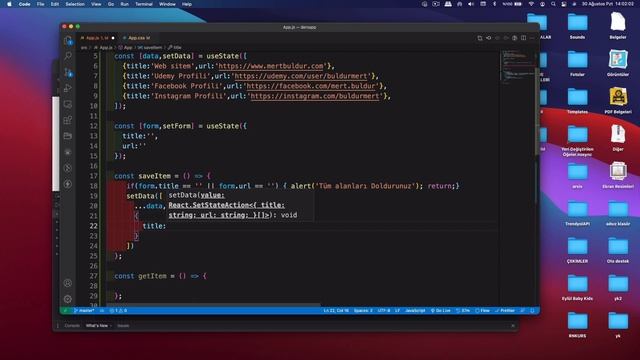Click the saveItem breadcrumb
Screen dimensions: 640x360
click(x=150, y=48)
